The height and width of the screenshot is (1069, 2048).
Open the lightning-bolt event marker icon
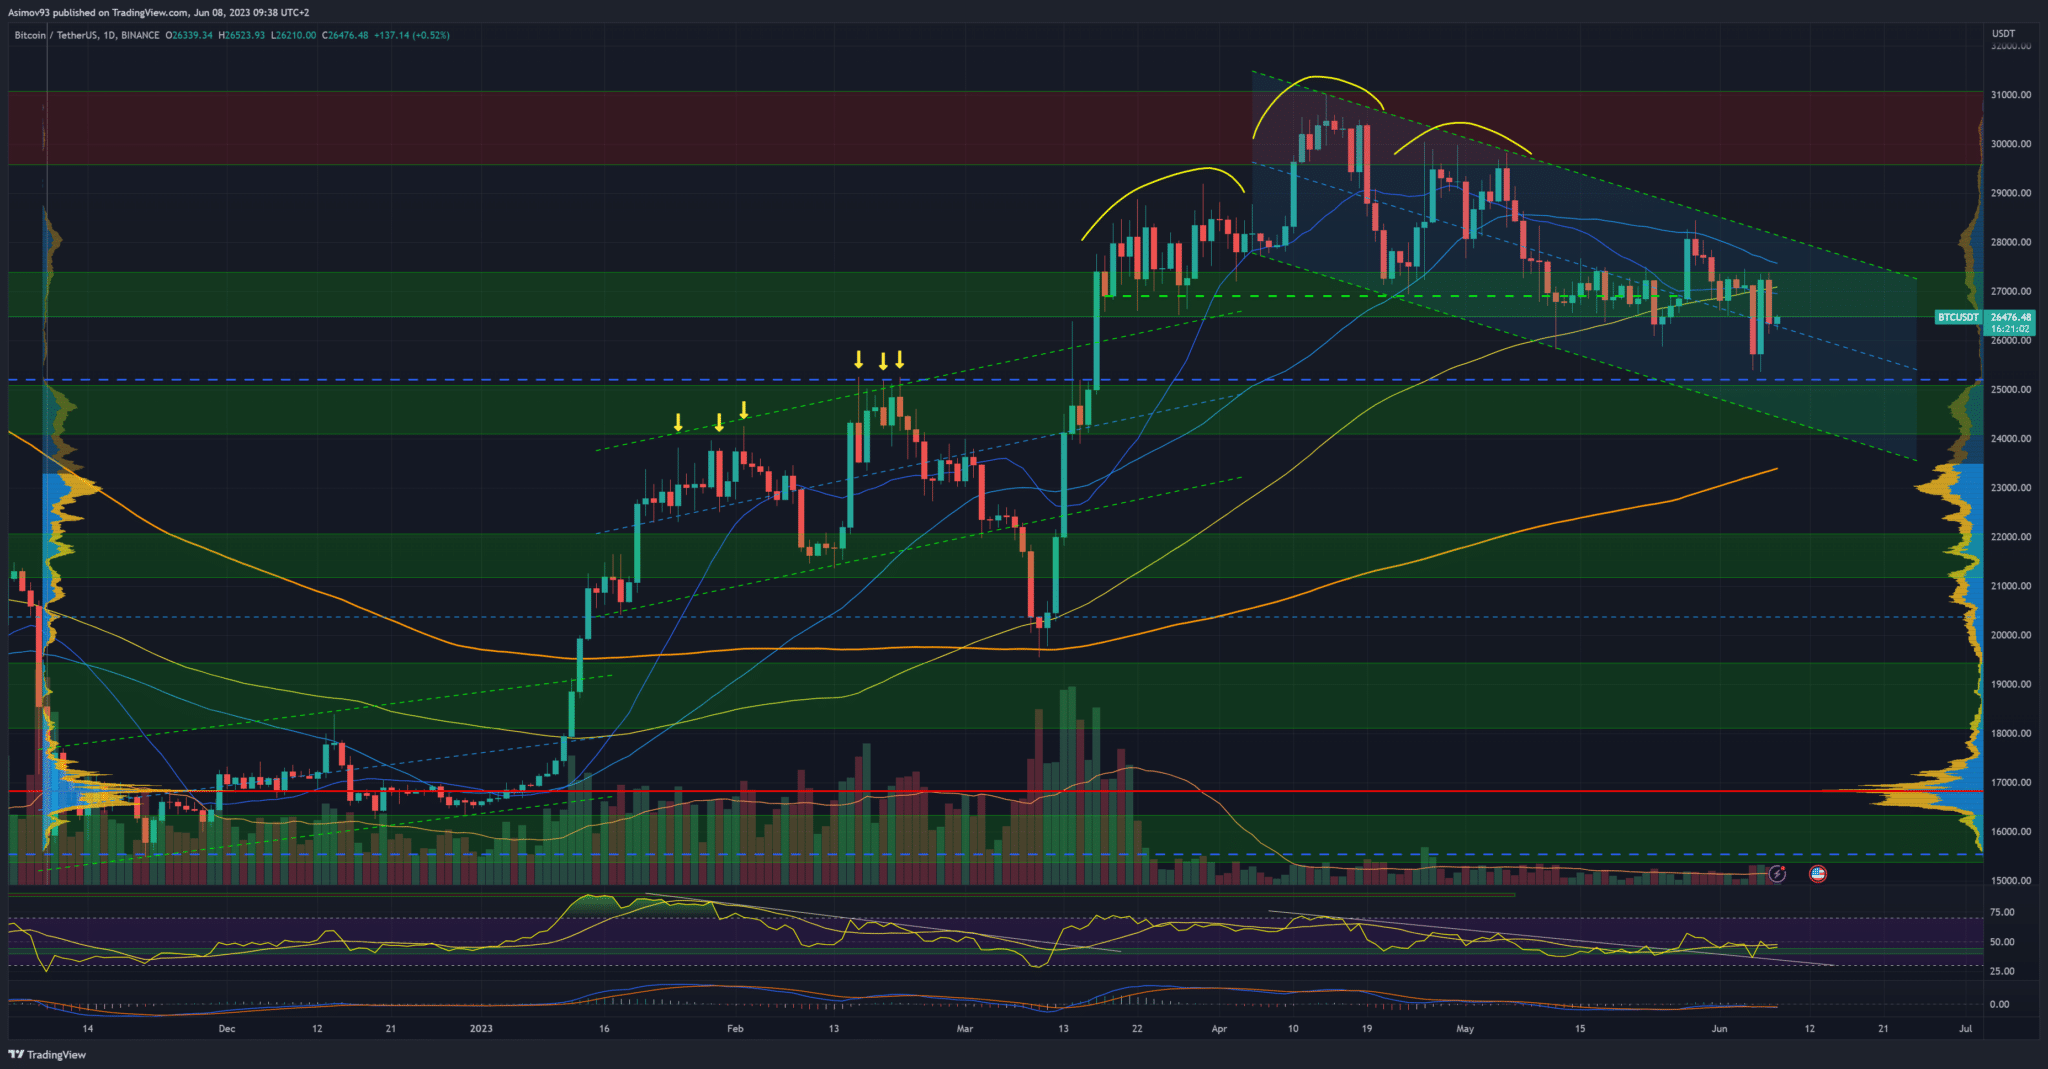(1777, 874)
